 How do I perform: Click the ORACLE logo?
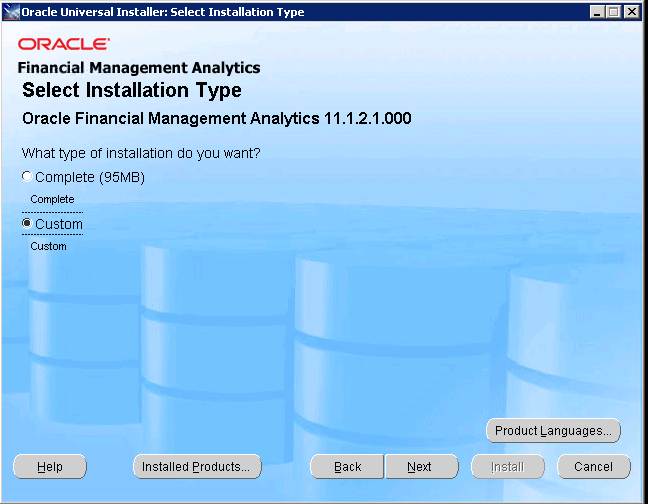[x=64, y=44]
